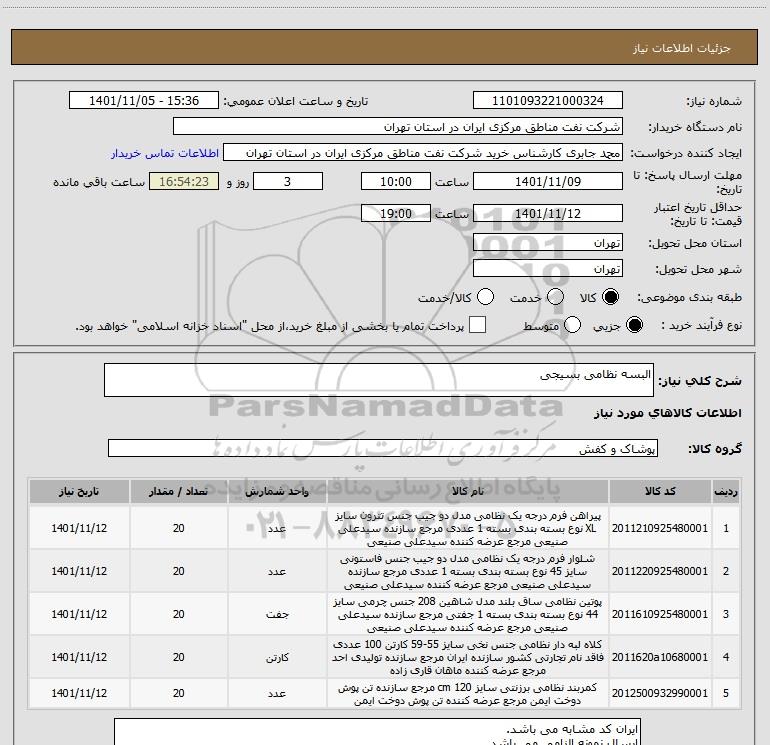The width and height of the screenshot is (770, 745).
Task: Click the پوتین نظامی product name cell
Action: [x=468, y=614]
